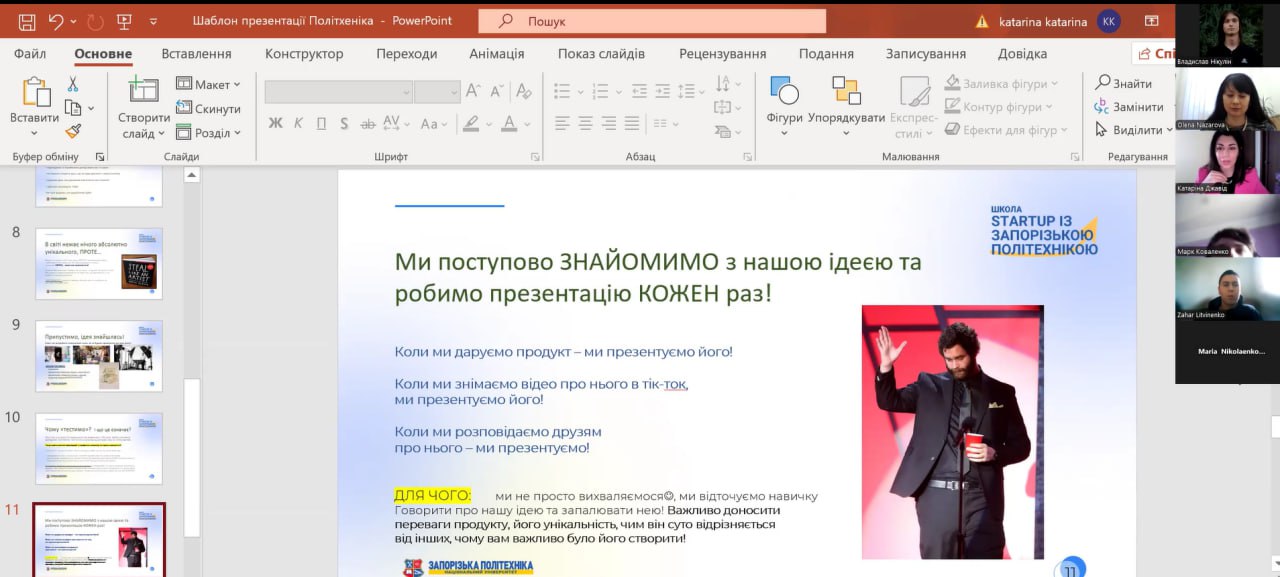Screen dimensions: 1280x577
Task: Click the Undo arrow icon
Action: tap(56, 21)
